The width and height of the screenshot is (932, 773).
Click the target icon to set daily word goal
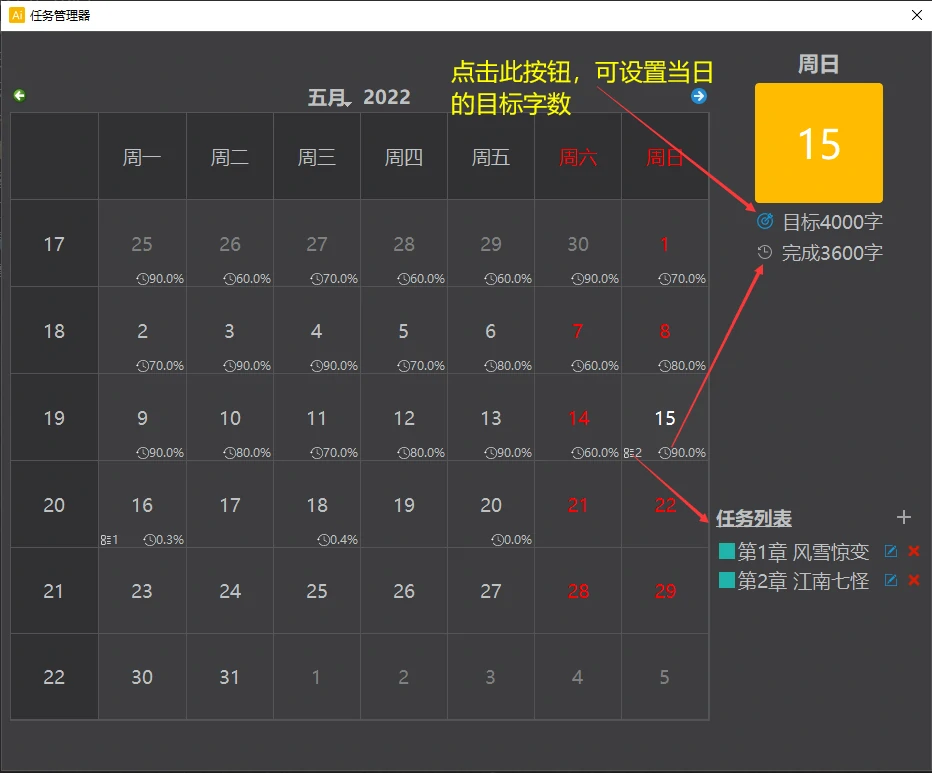pyautogui.click(x=764, y=221)
